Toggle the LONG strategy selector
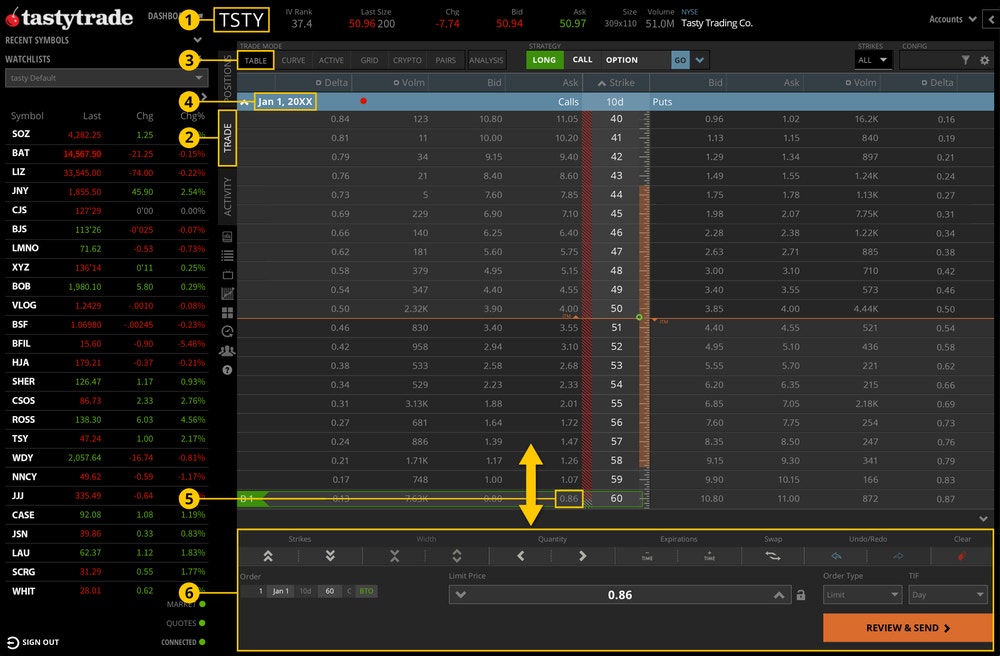The width and height of the screenshot is (1000, 656). [544, 60]
